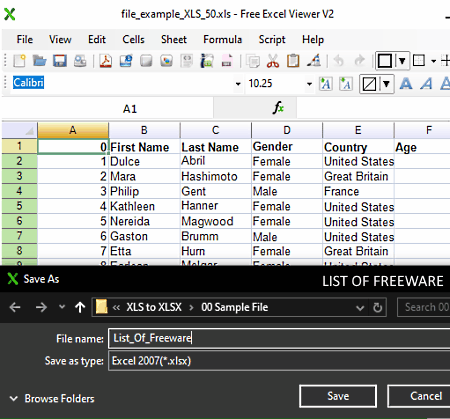Click the Copy icon in toolbar

tap(253, 61)
